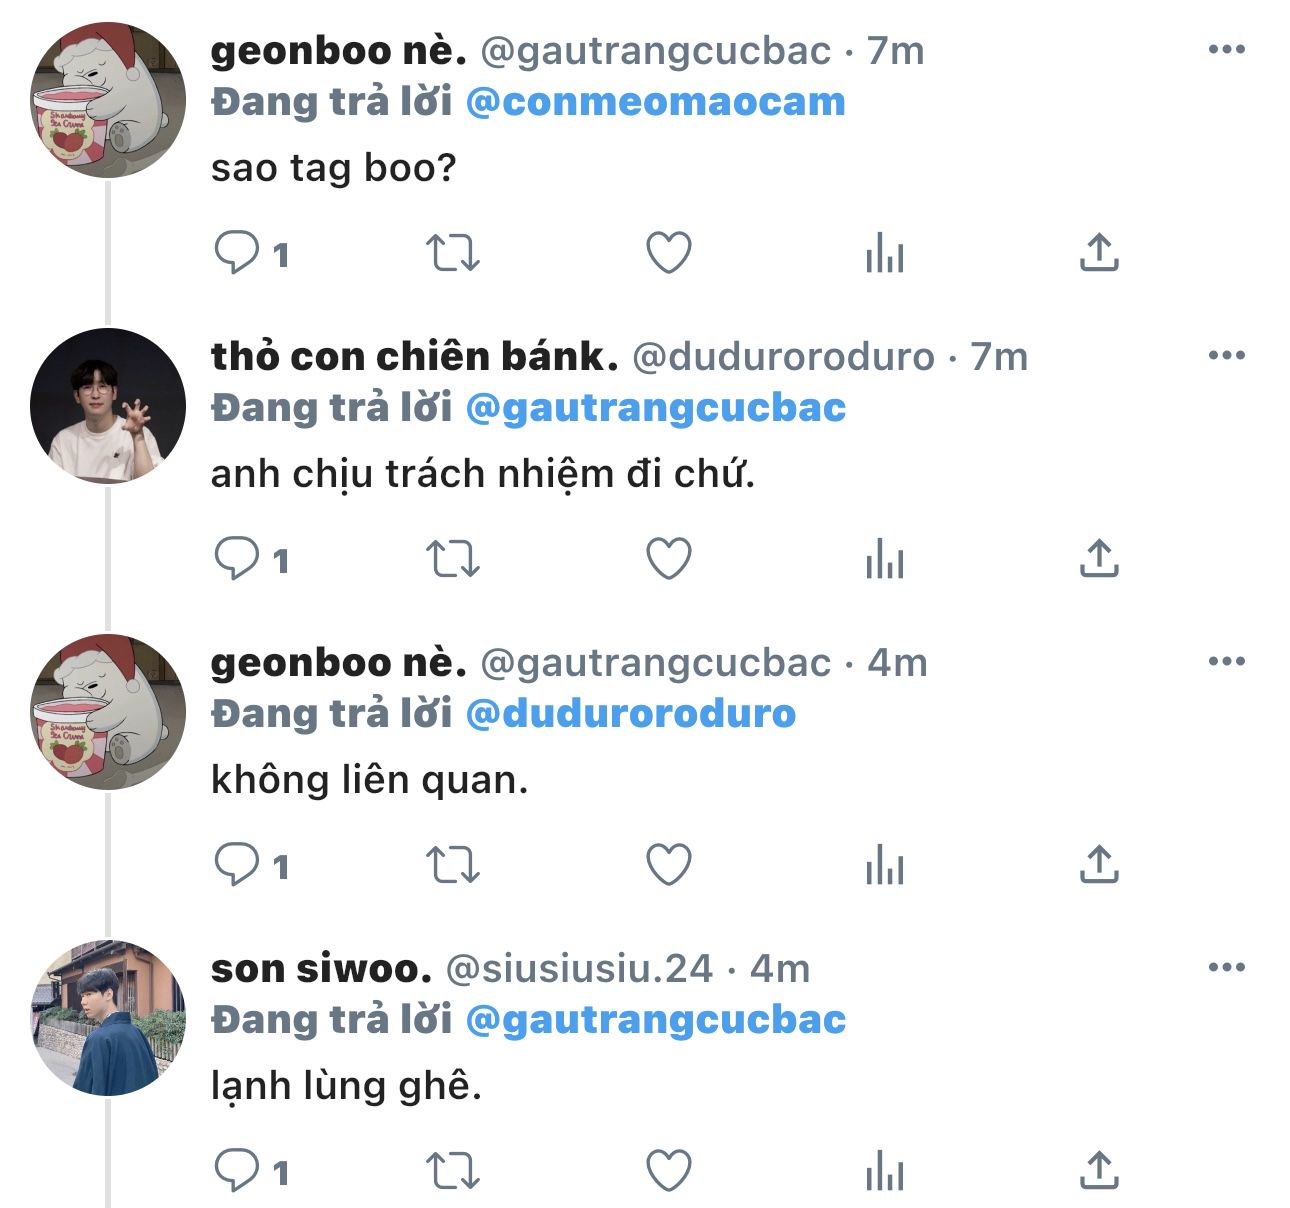Retweet the "sao tag boo?" tweet
Image resolution: width=1290 pixels, height=1208 pixels.
pyautogui.click(x=453, y=253)
